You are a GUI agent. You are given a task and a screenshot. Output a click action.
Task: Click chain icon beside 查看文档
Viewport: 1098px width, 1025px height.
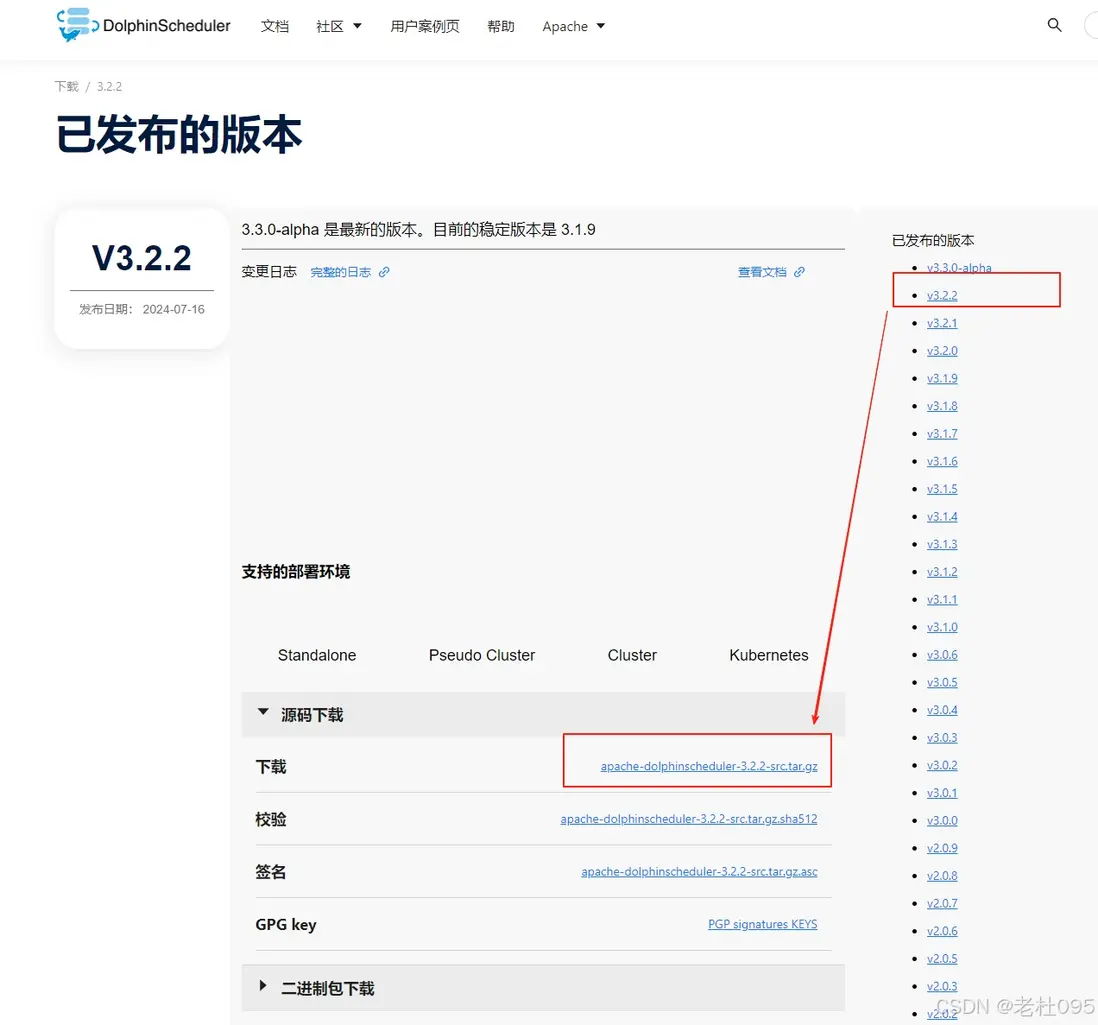tap(800, 272)
